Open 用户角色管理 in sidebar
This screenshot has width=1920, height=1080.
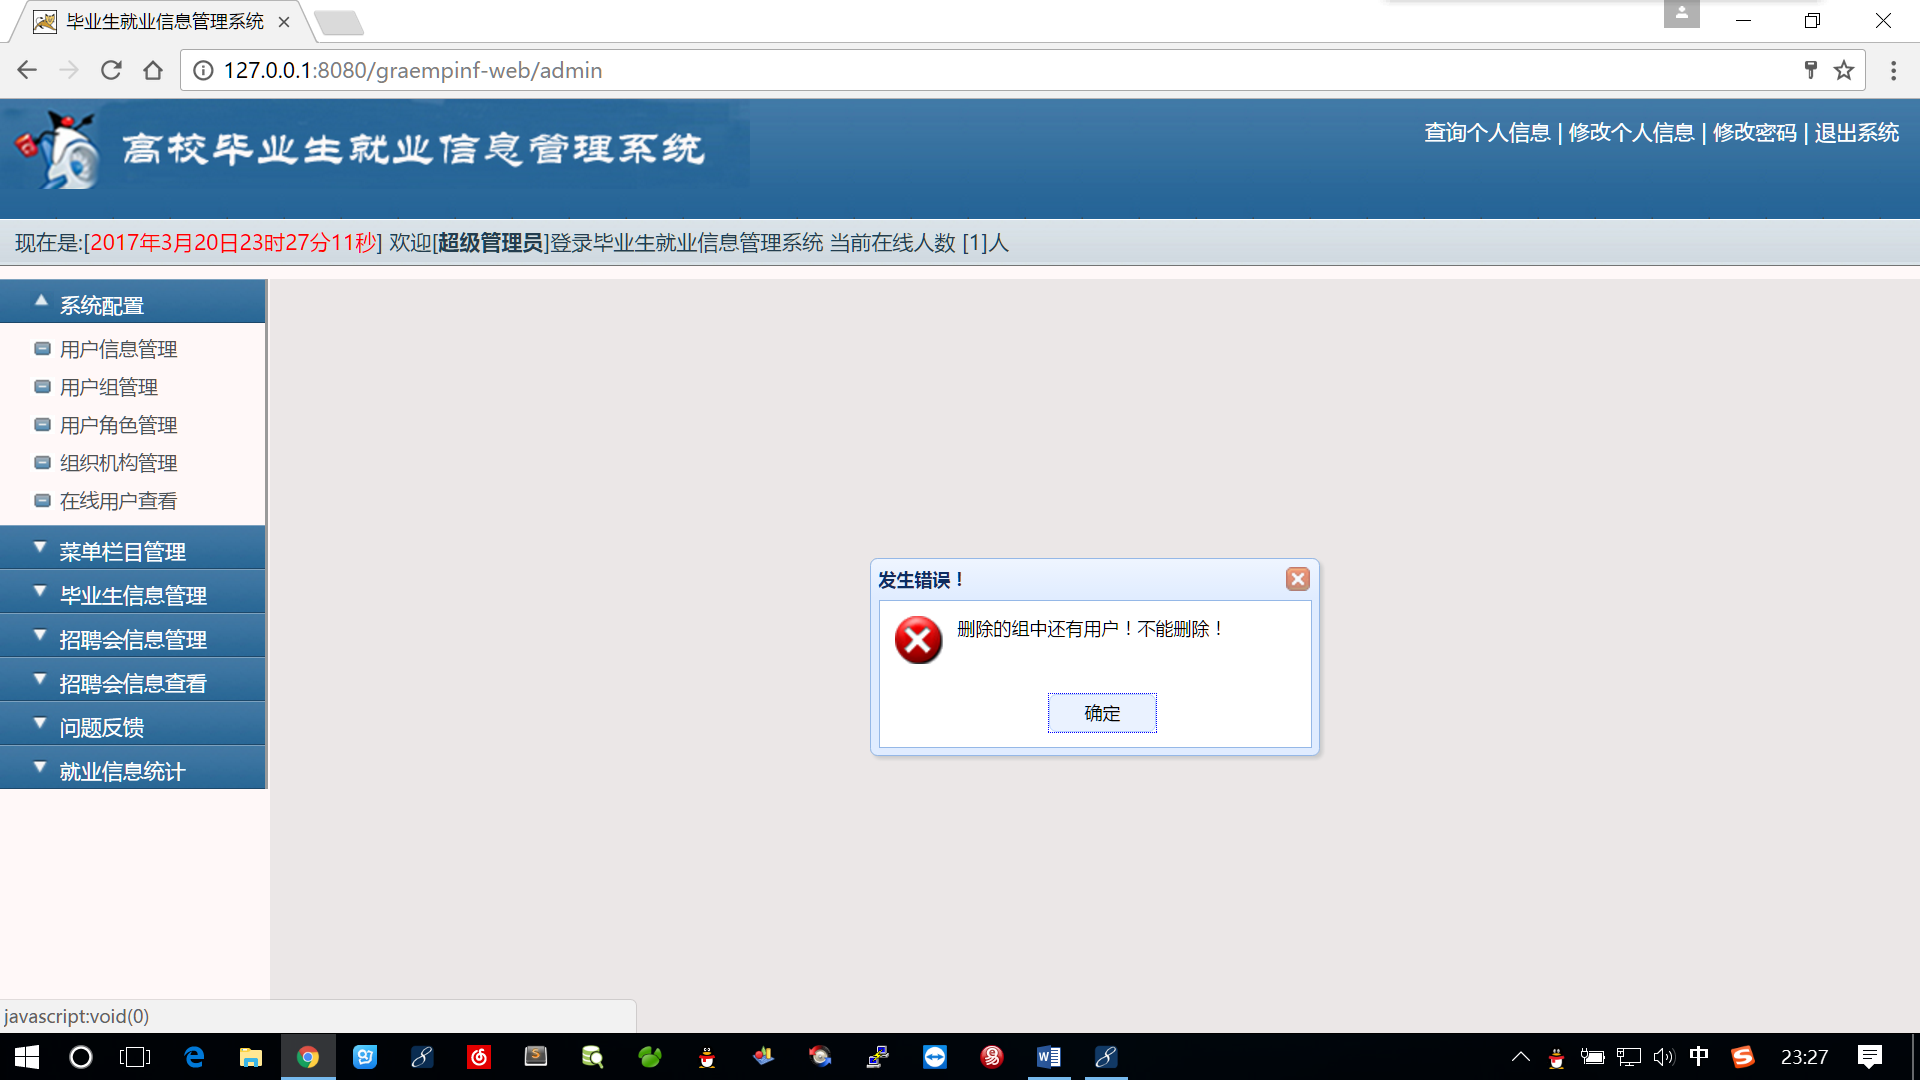point(118,425)
